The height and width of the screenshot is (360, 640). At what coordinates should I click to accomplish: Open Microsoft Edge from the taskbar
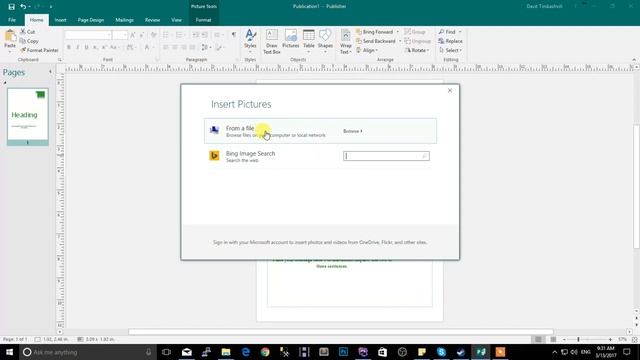pos(245,352)
